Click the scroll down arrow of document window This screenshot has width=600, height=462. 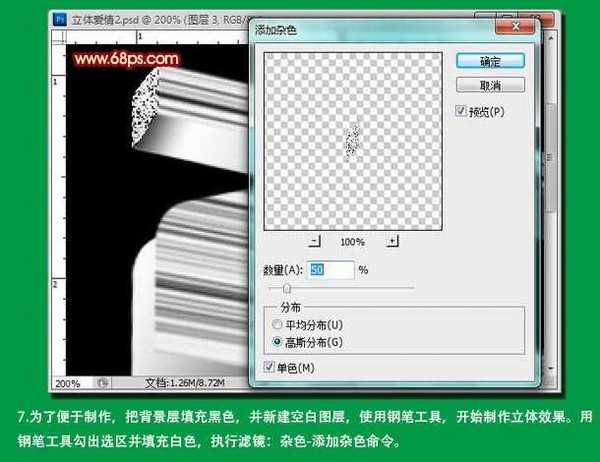[551, 368]
